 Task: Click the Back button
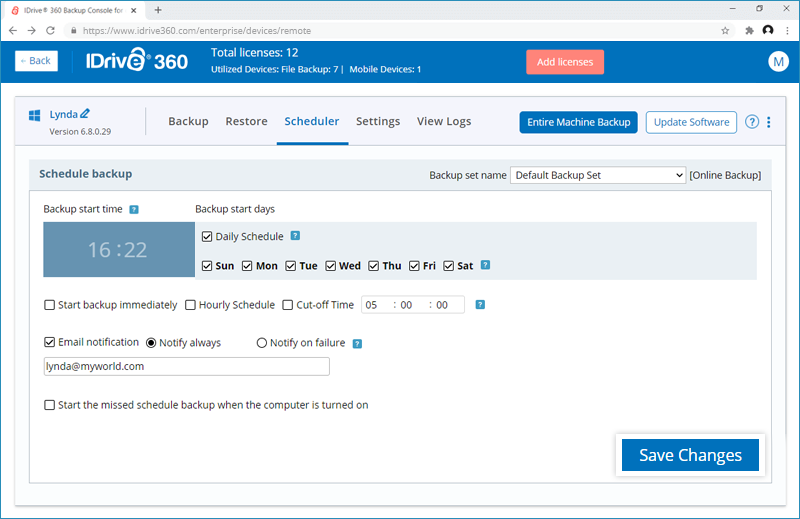click(36, 61)
